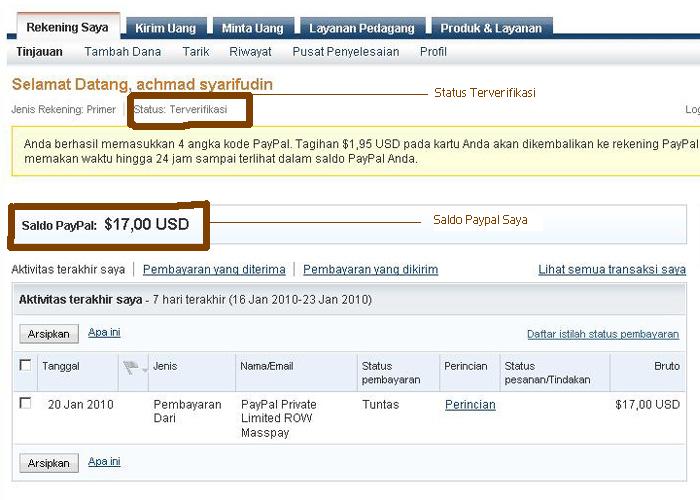Screen dimensions: 700x500
Task: Click the yellow PayPal code notification message
Action: point(356,151)
